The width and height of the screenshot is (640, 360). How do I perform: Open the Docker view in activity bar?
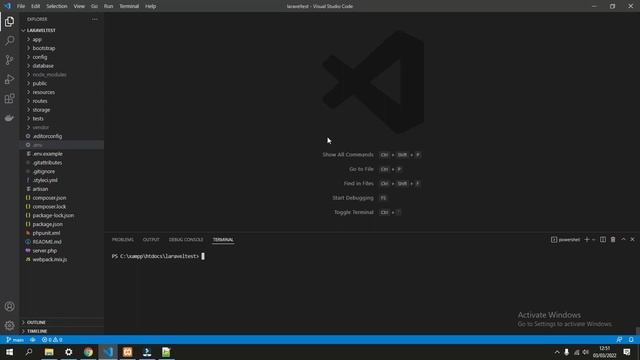click(x=9, y=118)
